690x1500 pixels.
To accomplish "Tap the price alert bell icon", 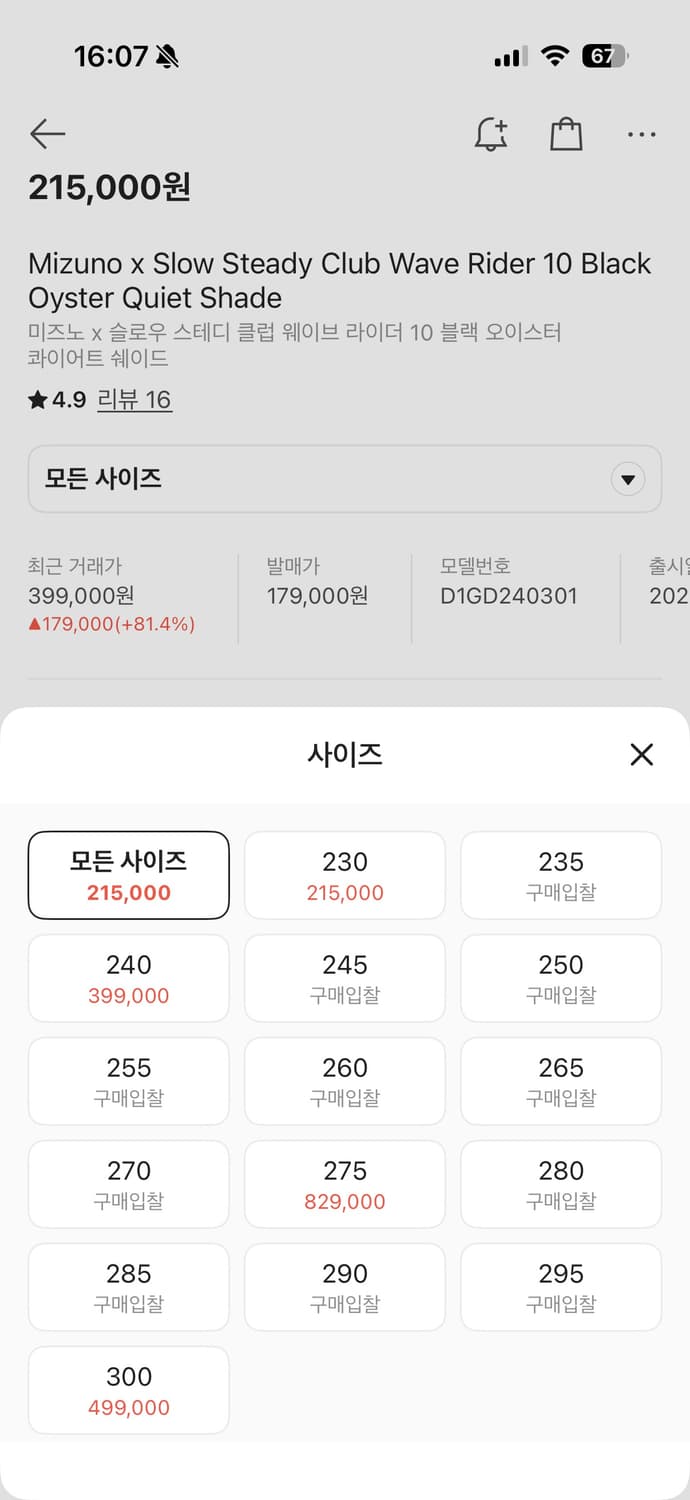I will coord(490,134).
